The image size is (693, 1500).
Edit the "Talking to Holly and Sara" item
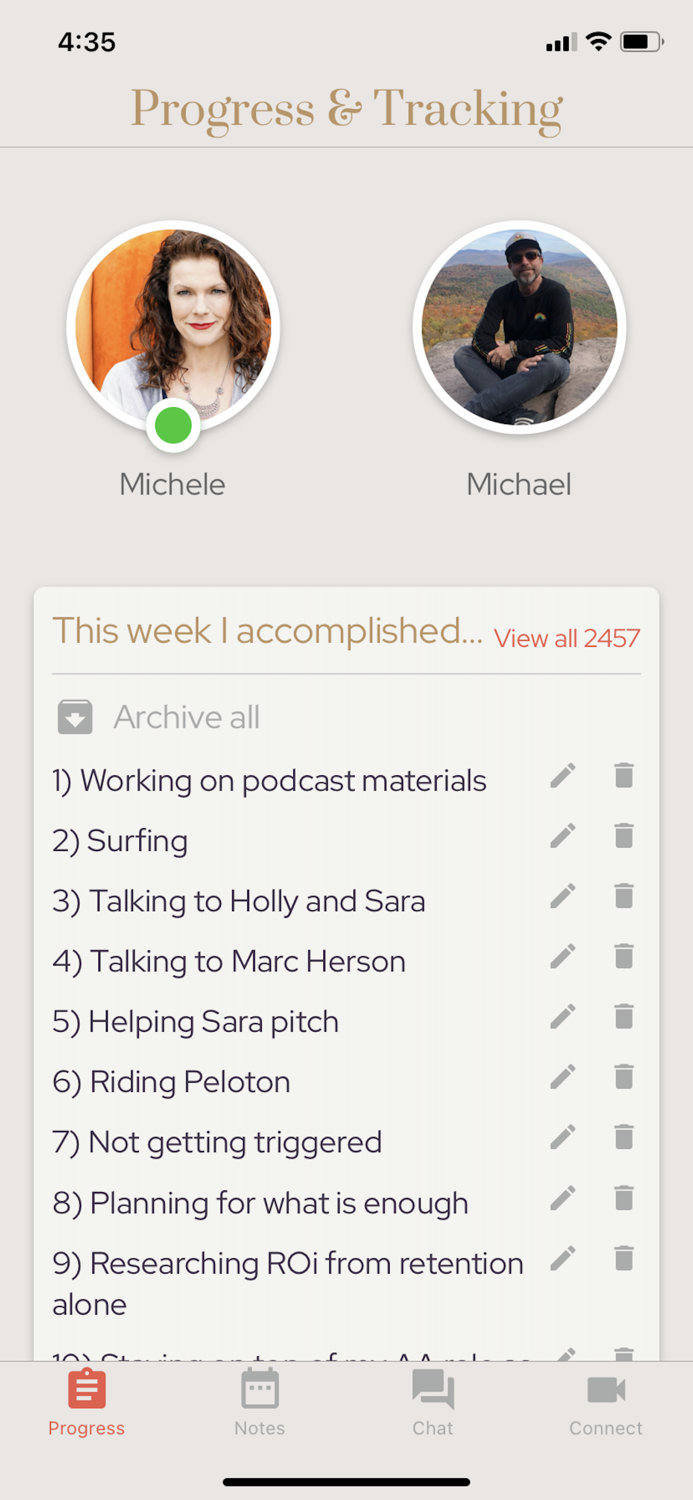tap(563, 896)
